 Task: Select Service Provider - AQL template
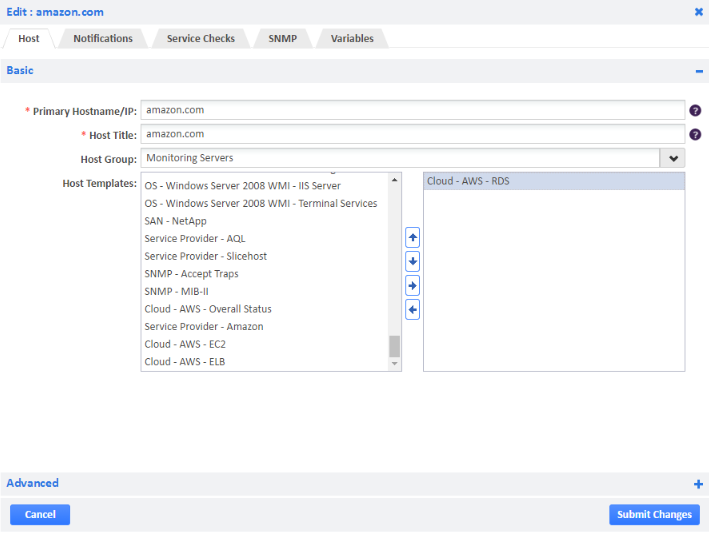pyautogui.click(x=265, y=239)
